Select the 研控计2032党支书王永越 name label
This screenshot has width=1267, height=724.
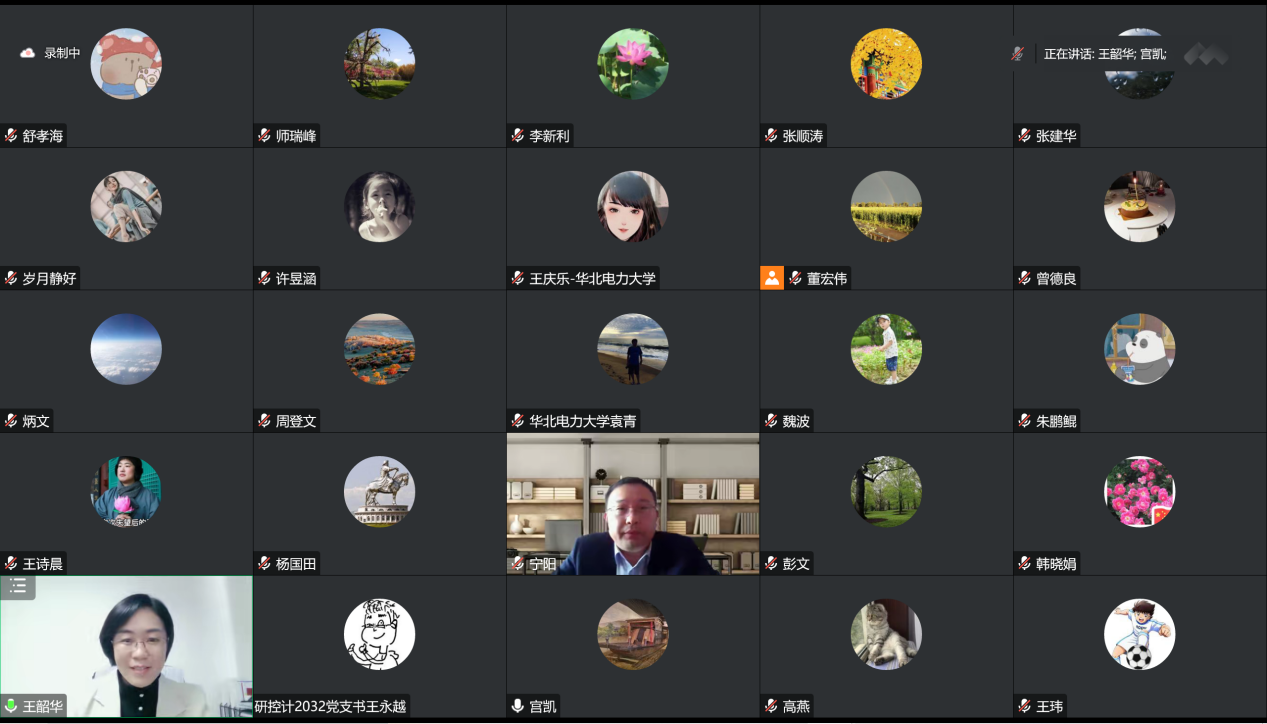point(331,707)
